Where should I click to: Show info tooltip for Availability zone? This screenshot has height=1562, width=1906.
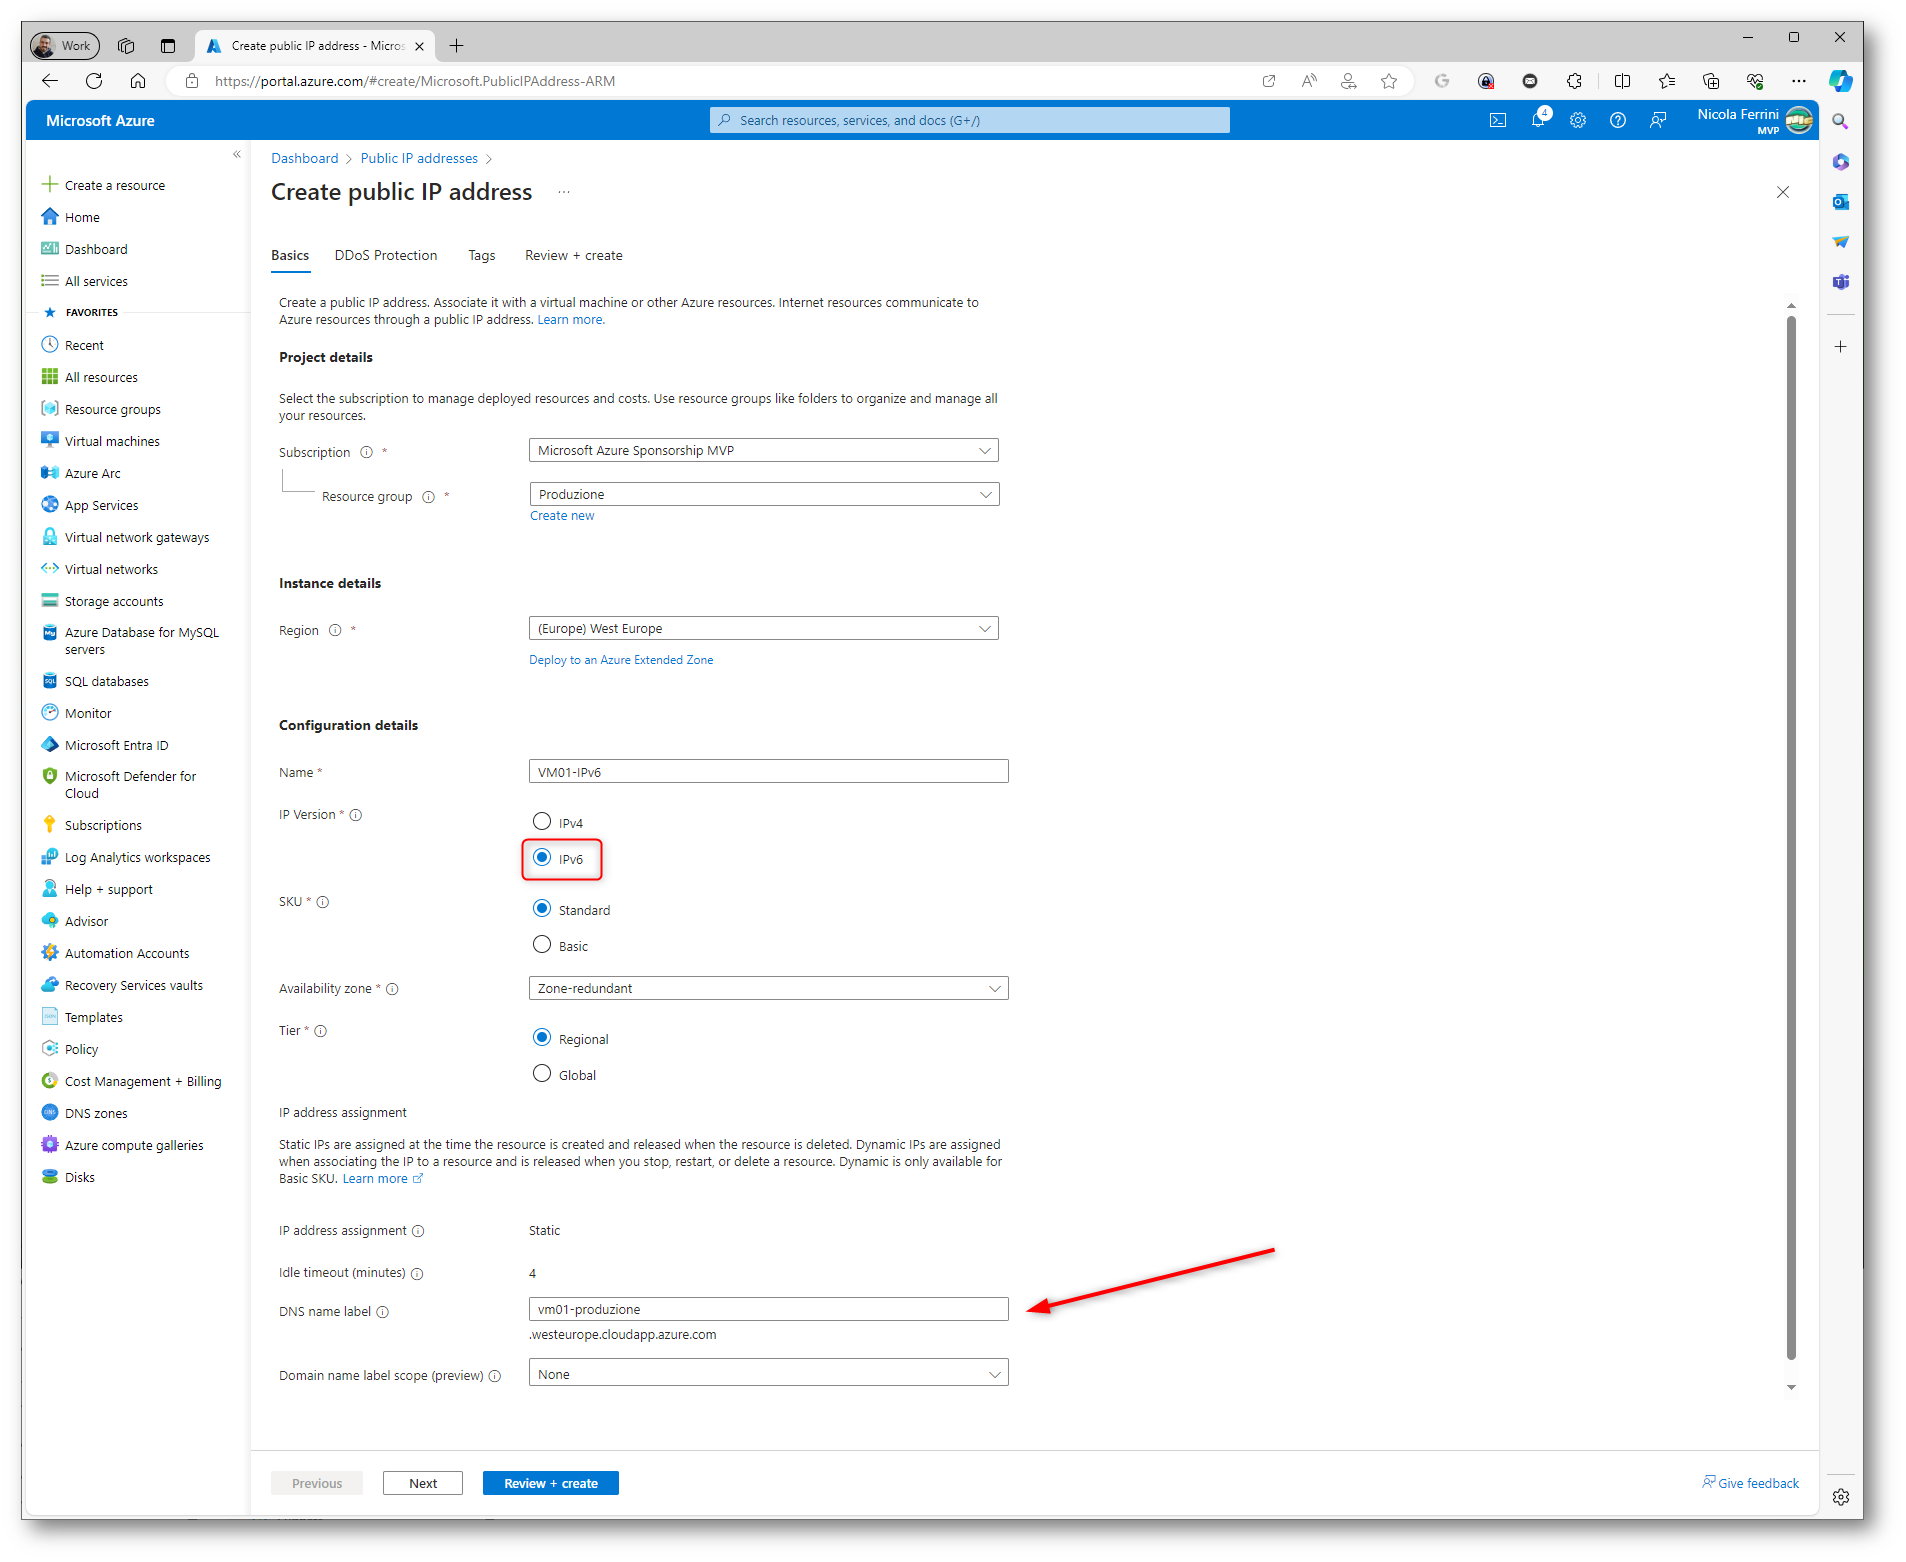coord(392,989)
